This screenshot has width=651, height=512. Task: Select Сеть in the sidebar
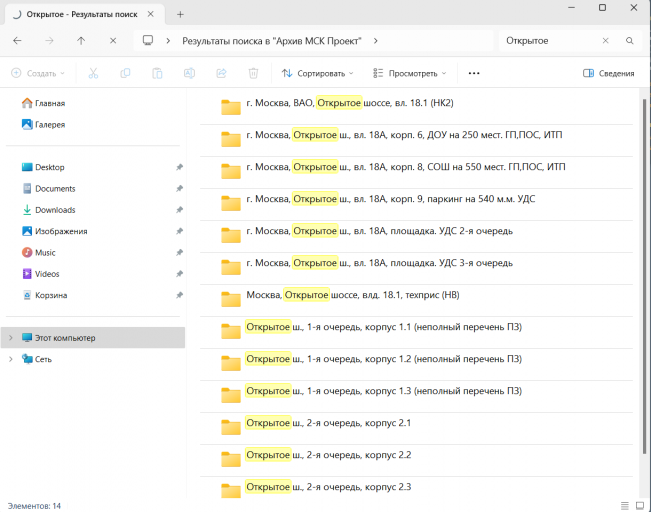(37, 359)
